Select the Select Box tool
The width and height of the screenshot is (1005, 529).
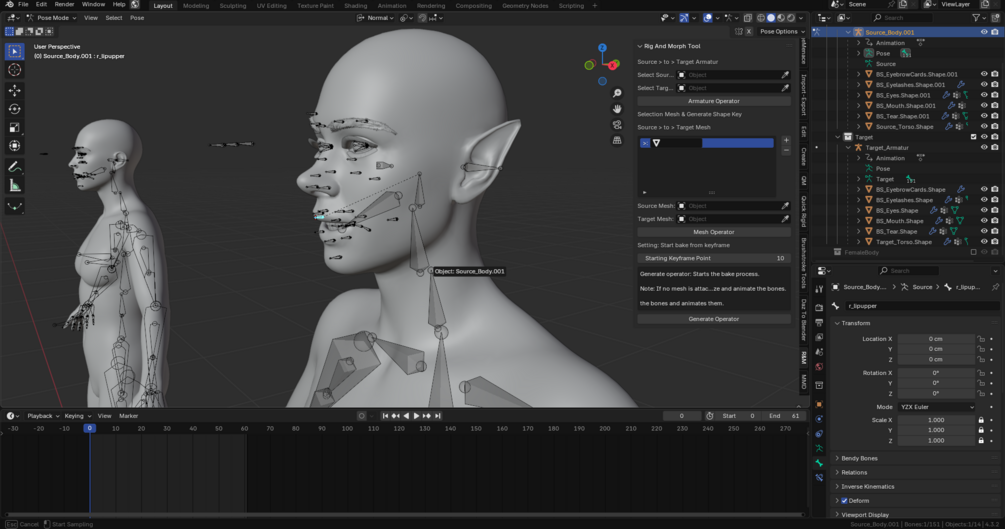coord(15,51)
